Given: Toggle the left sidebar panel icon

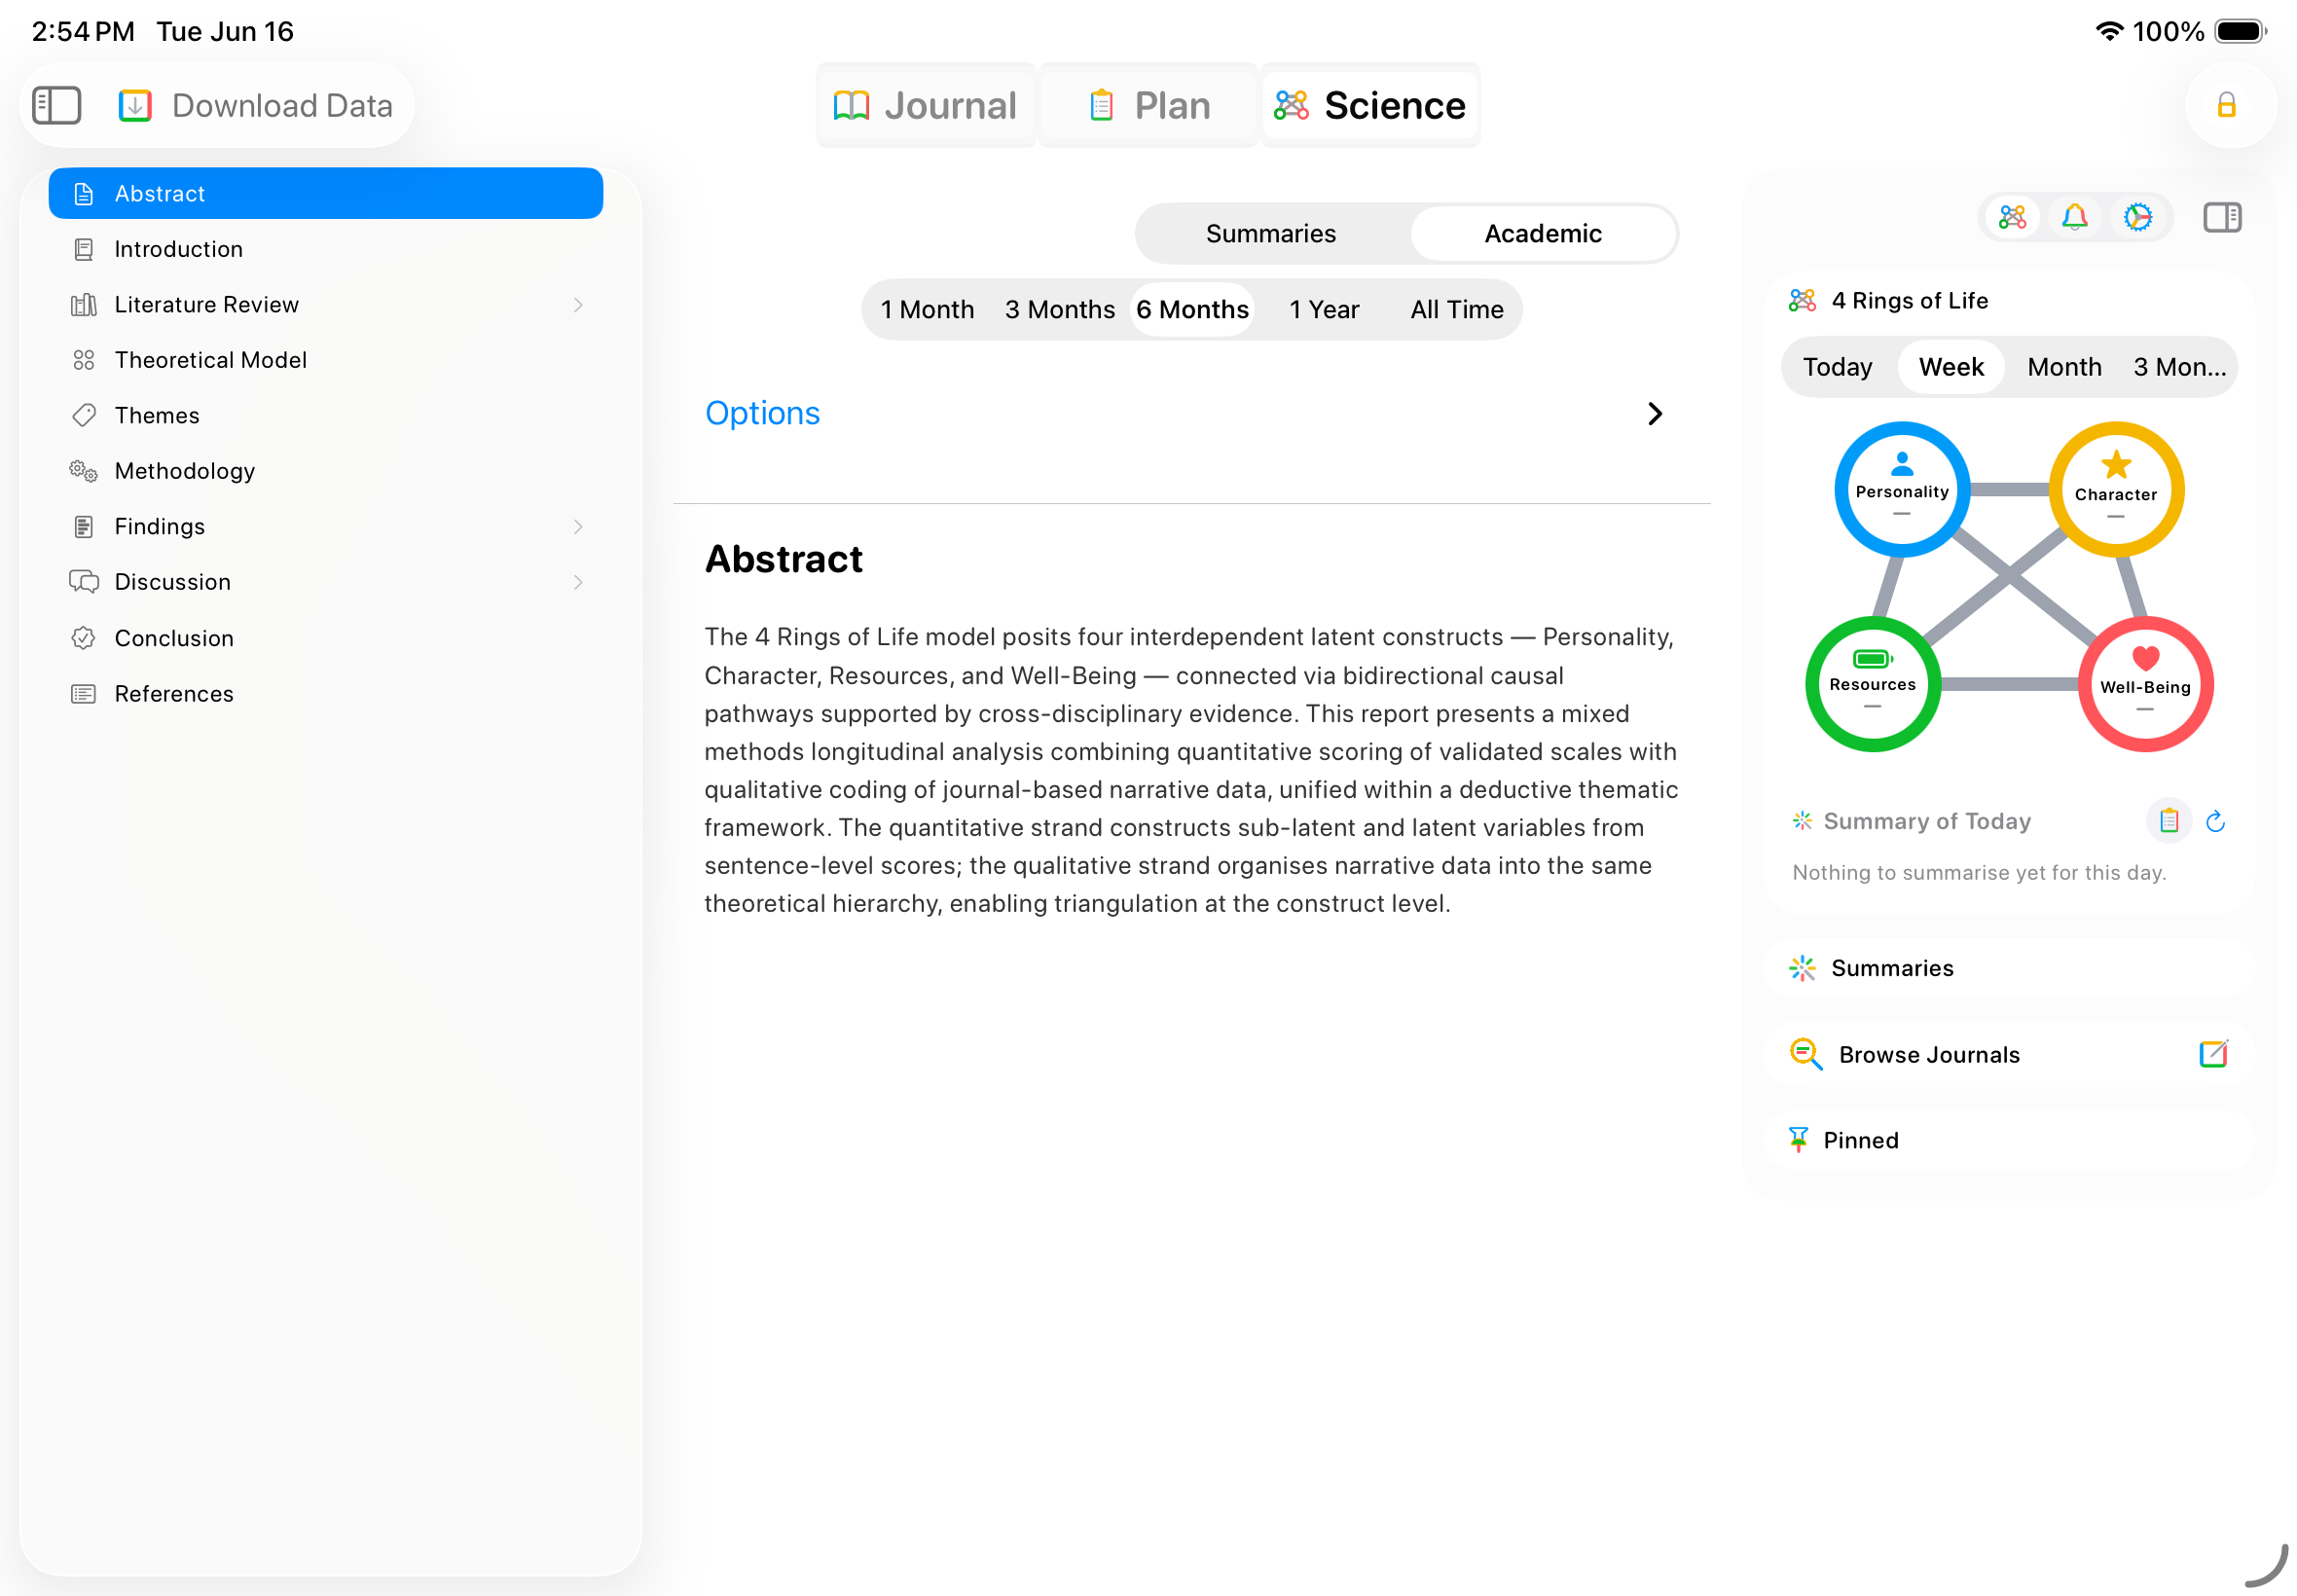Looking at the screenshot, I should pyautogui.click(x=56, y=105).
